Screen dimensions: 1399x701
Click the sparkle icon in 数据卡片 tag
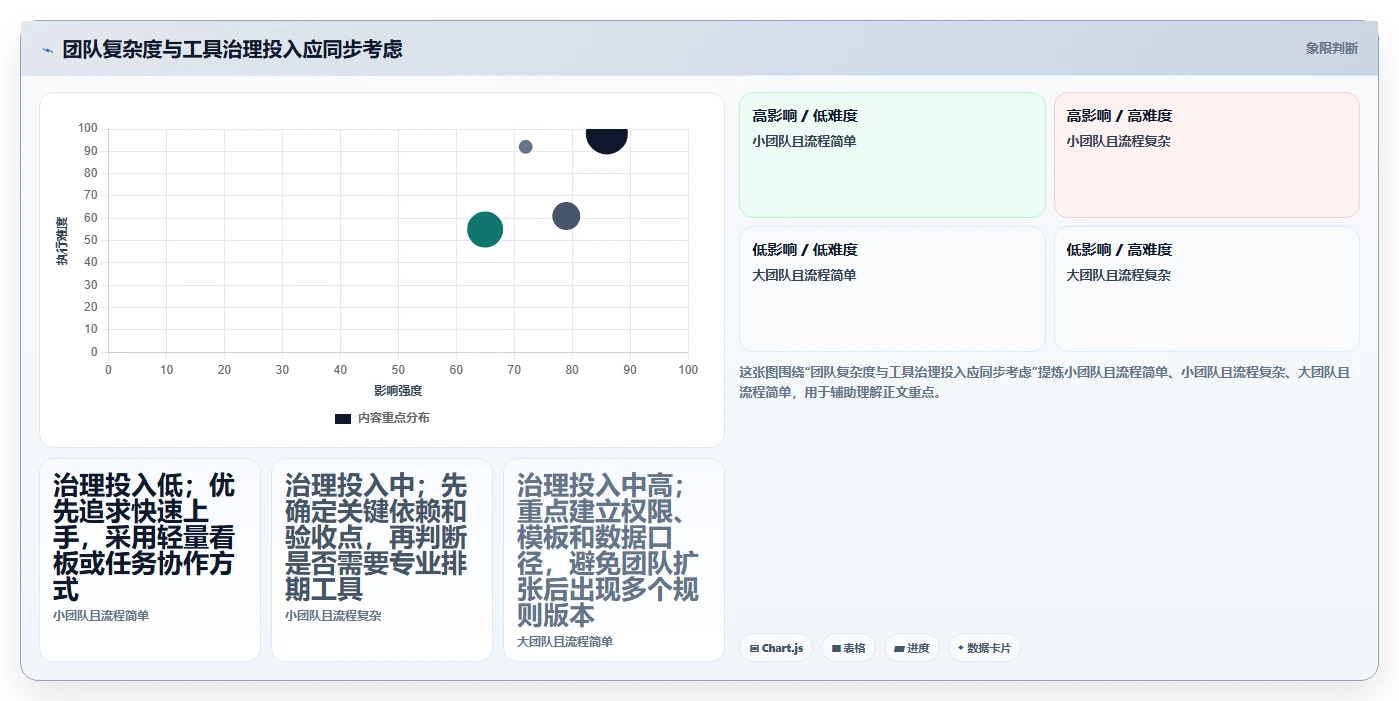(961, 648)
